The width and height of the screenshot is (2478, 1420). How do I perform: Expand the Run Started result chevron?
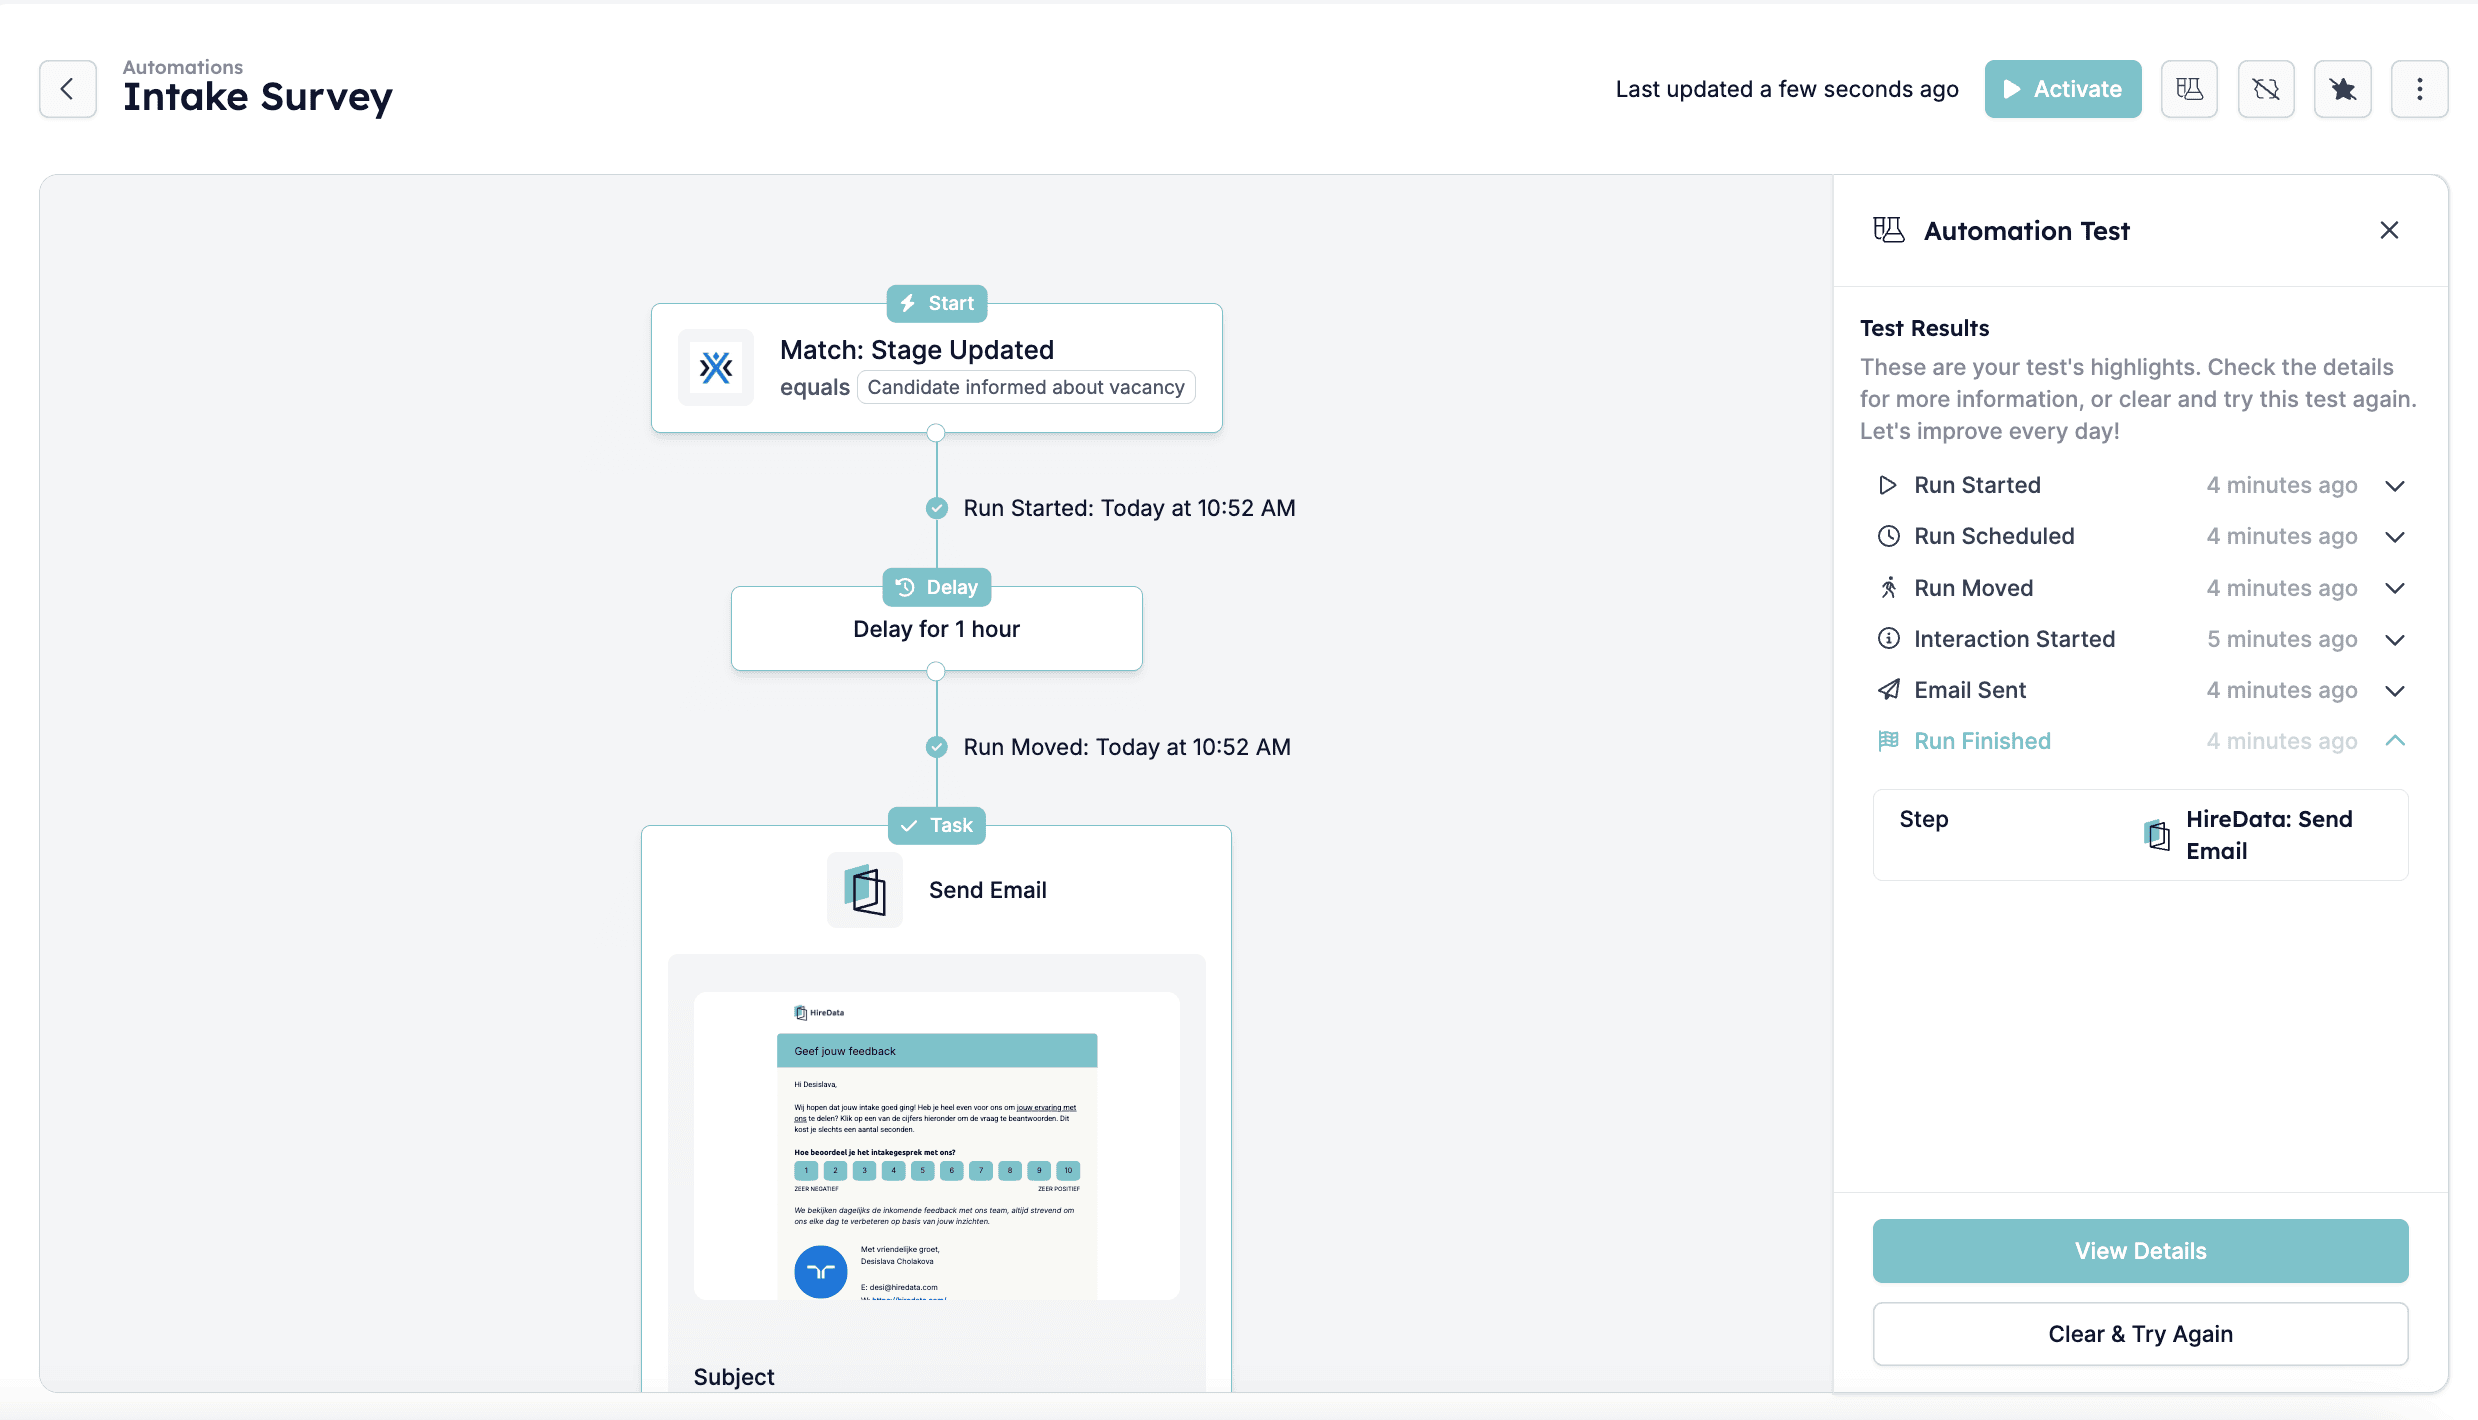coord(2395,486)
